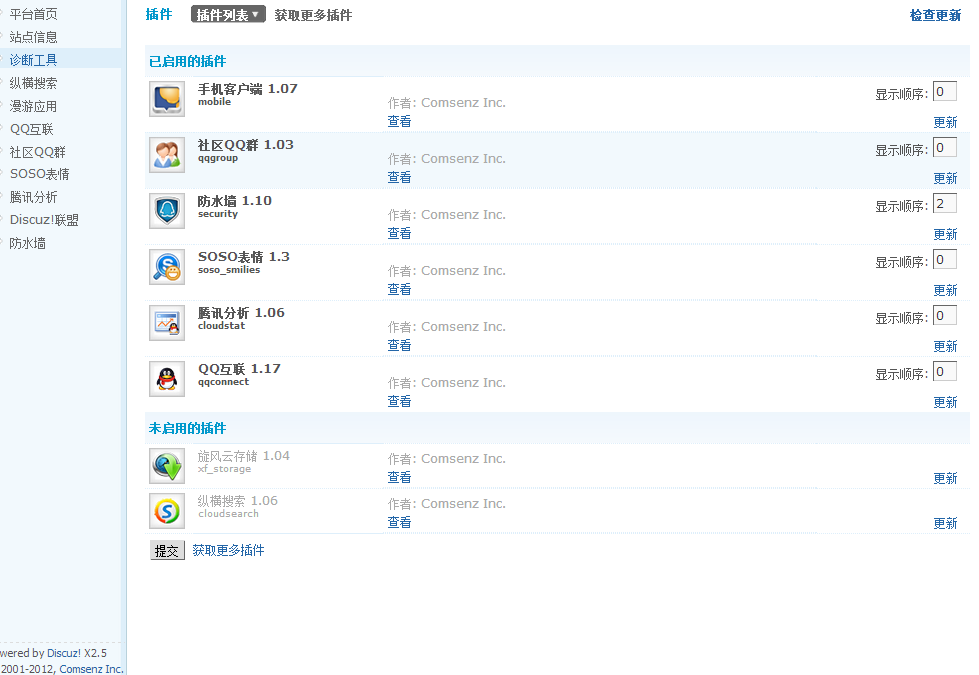979x675 pixels.
Task: Click the QQ互联 penguin icon
Action: 167,379
